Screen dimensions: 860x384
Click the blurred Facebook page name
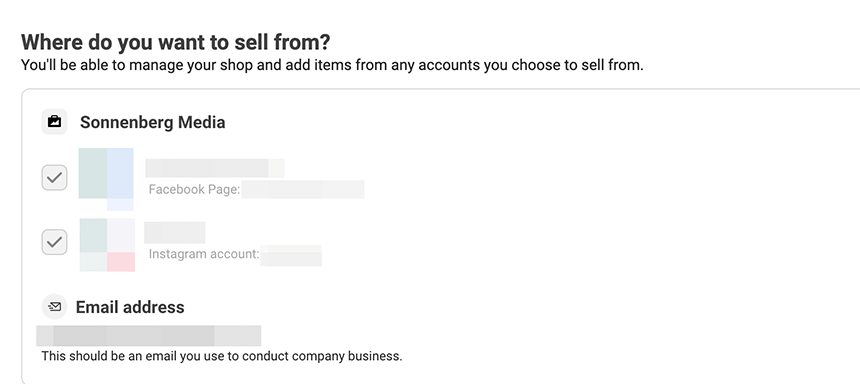[x=214, y=168]
